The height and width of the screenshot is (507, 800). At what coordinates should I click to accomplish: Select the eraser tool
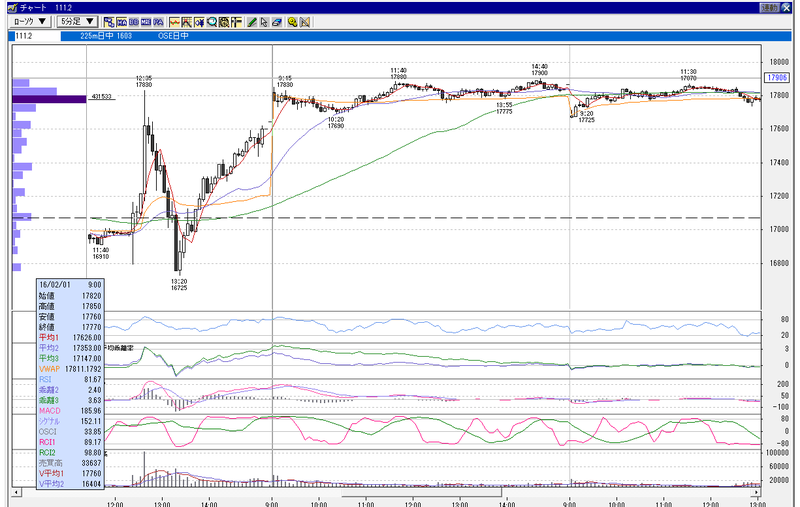coord(277,22)
